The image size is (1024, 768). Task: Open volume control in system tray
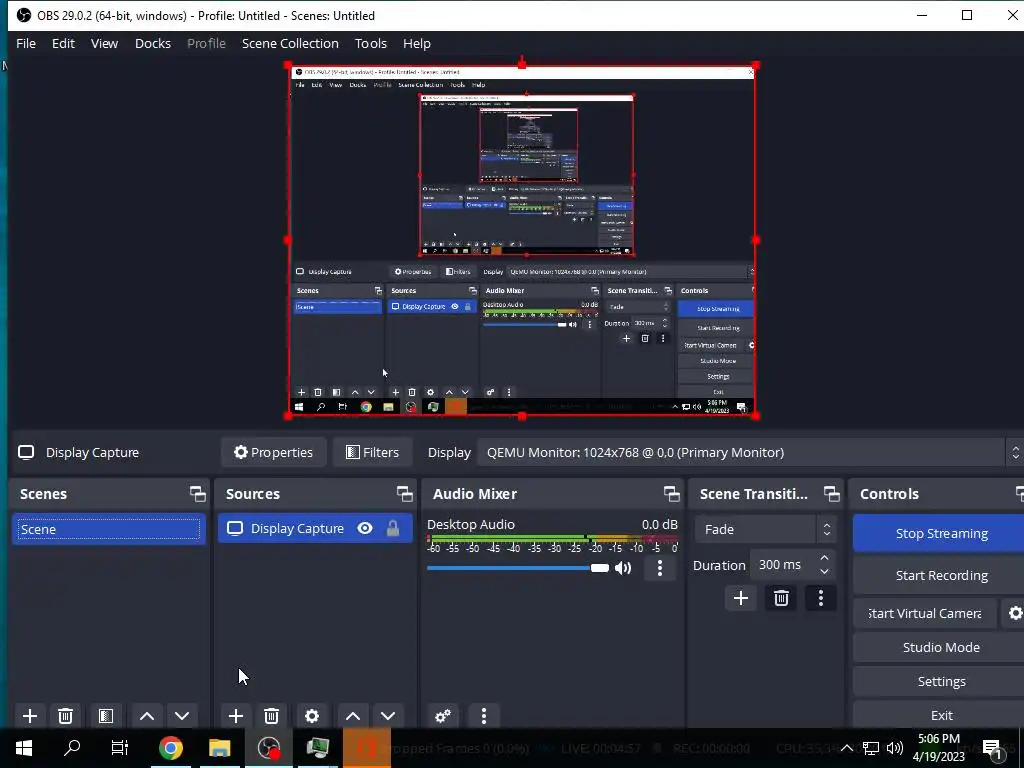[895, 748]
